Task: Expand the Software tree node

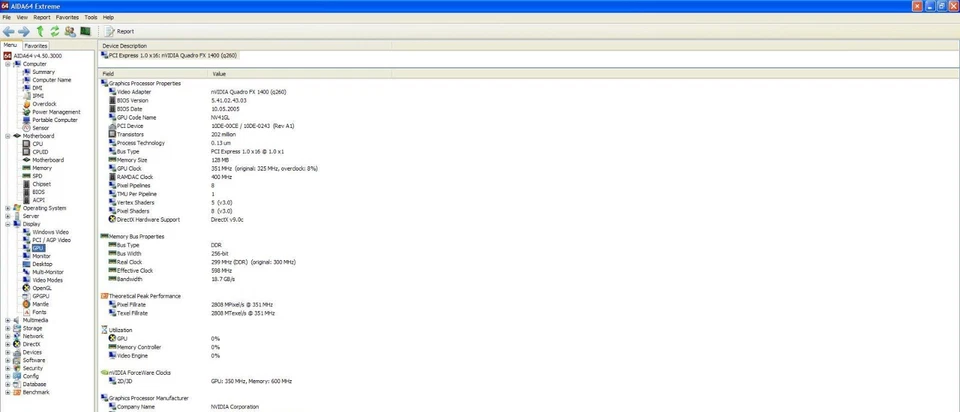Action: 8,361
